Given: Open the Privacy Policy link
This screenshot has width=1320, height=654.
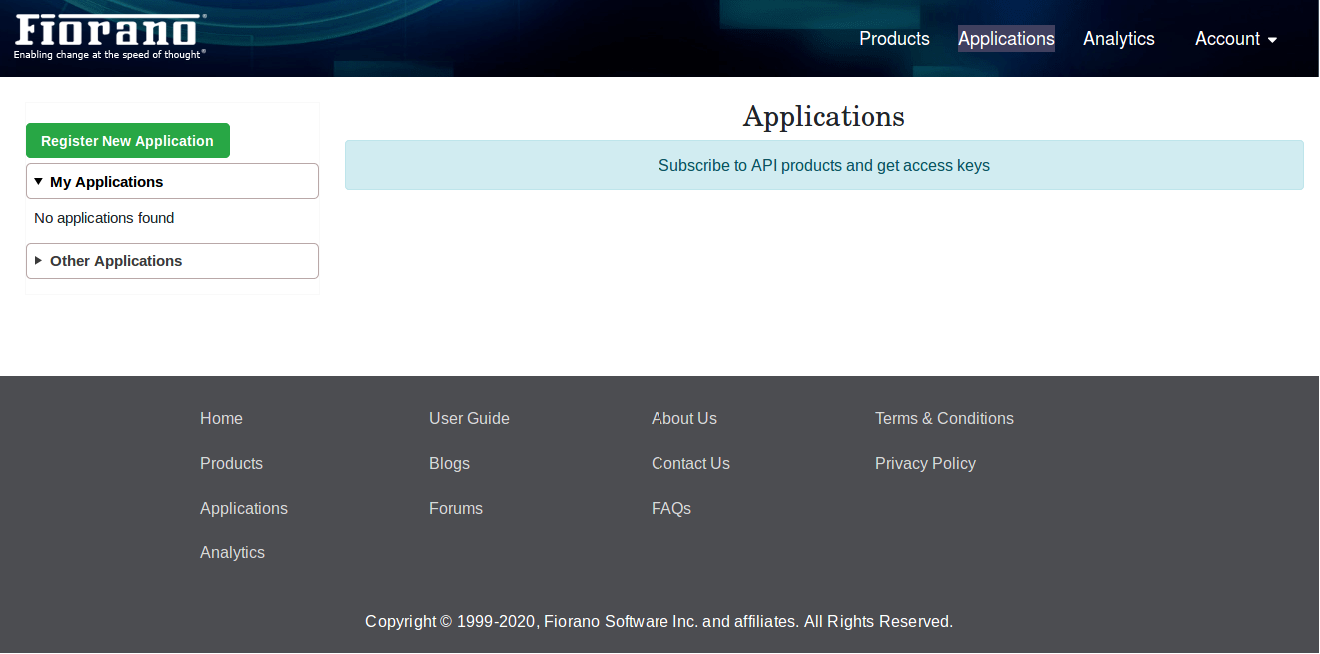Looking at the screenshot, I should coord(924,464).
